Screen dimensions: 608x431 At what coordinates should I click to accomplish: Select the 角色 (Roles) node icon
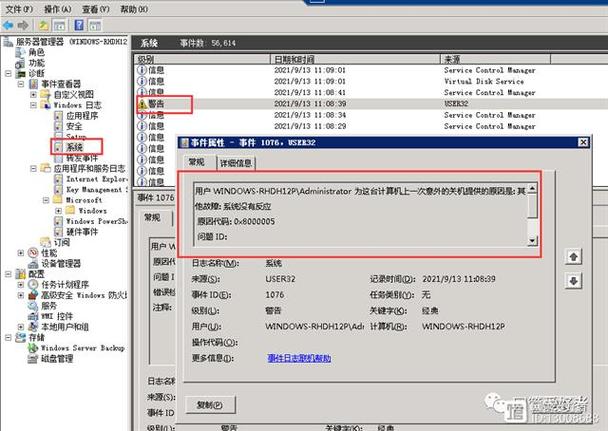click(20, 53)
